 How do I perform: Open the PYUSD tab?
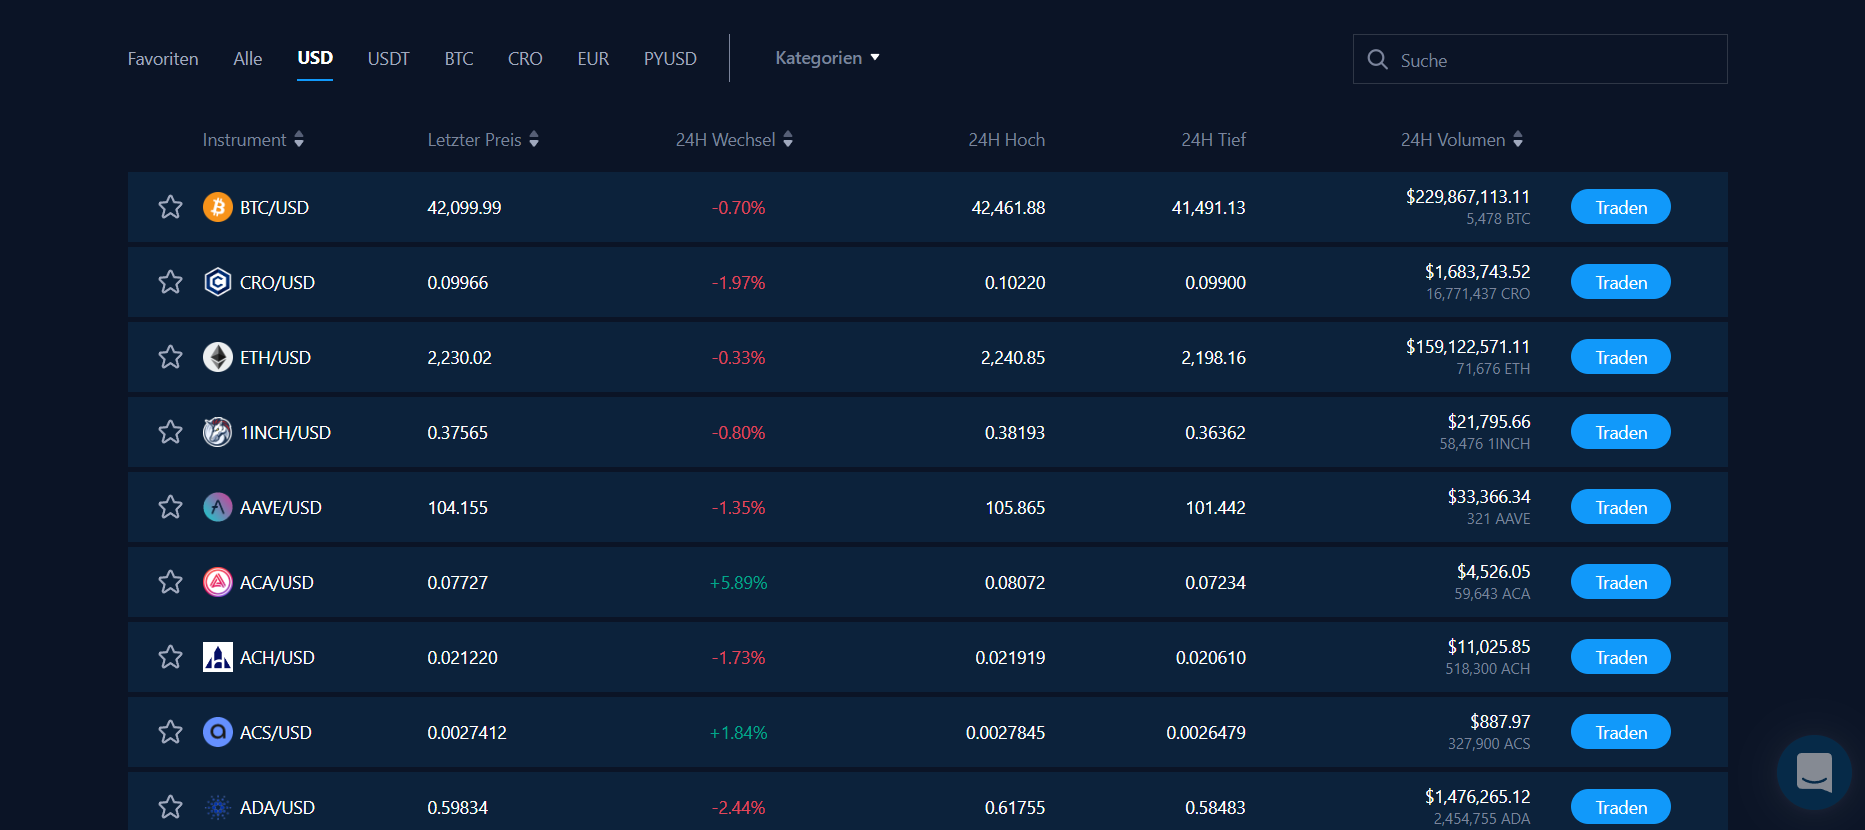[x=670, y=59]
